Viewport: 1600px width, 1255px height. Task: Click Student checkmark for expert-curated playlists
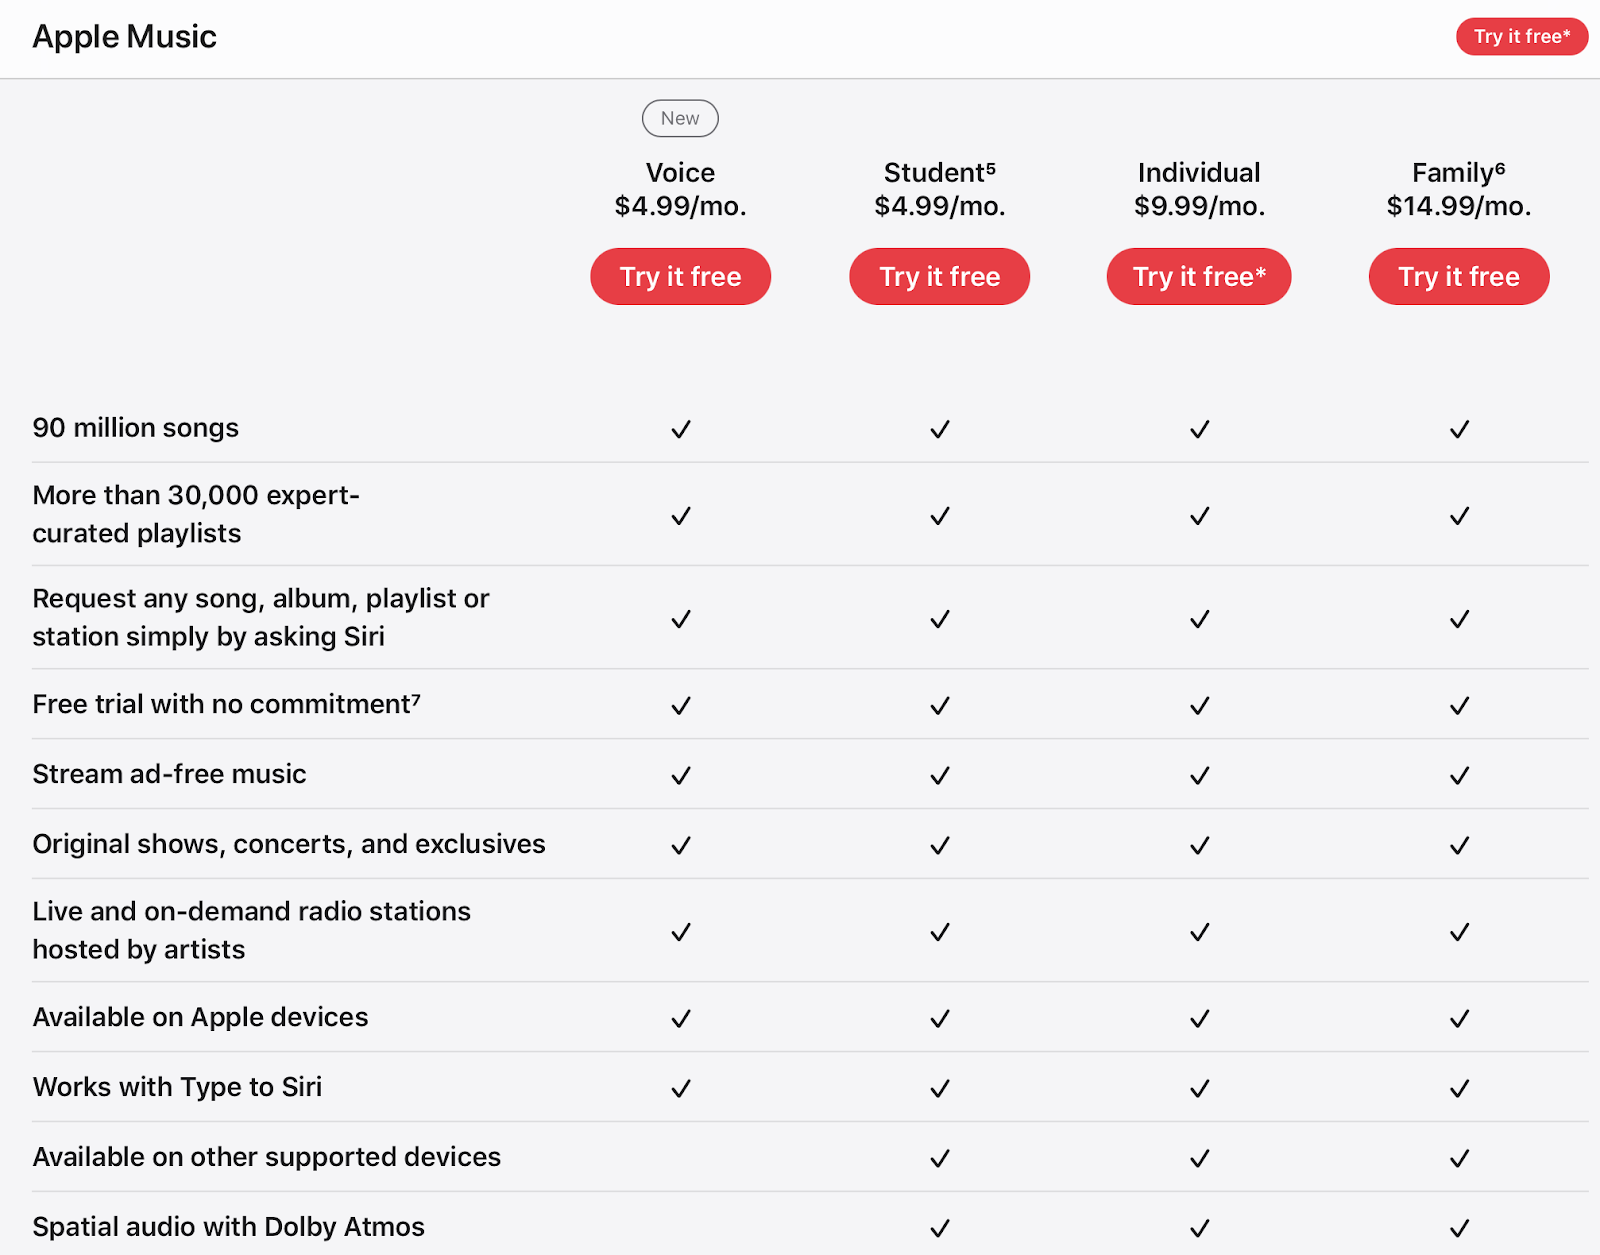(940, 516)
